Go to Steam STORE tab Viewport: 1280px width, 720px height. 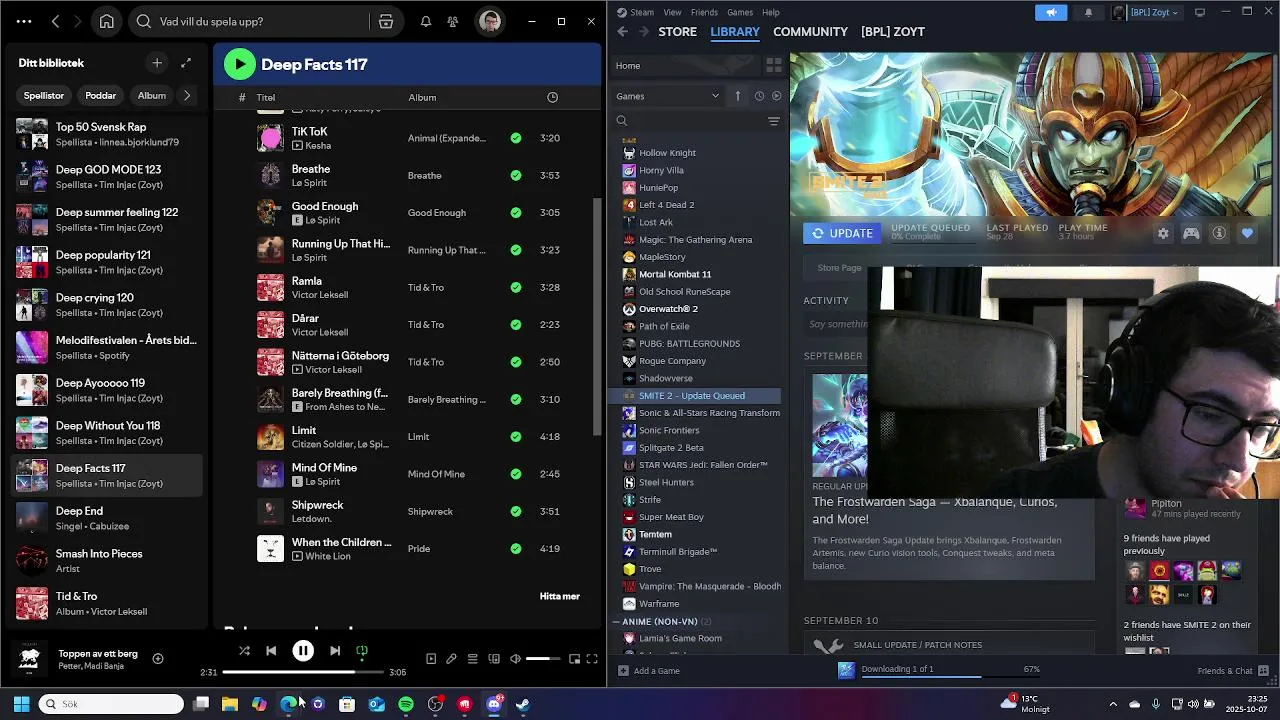click(x=677, y=32)
